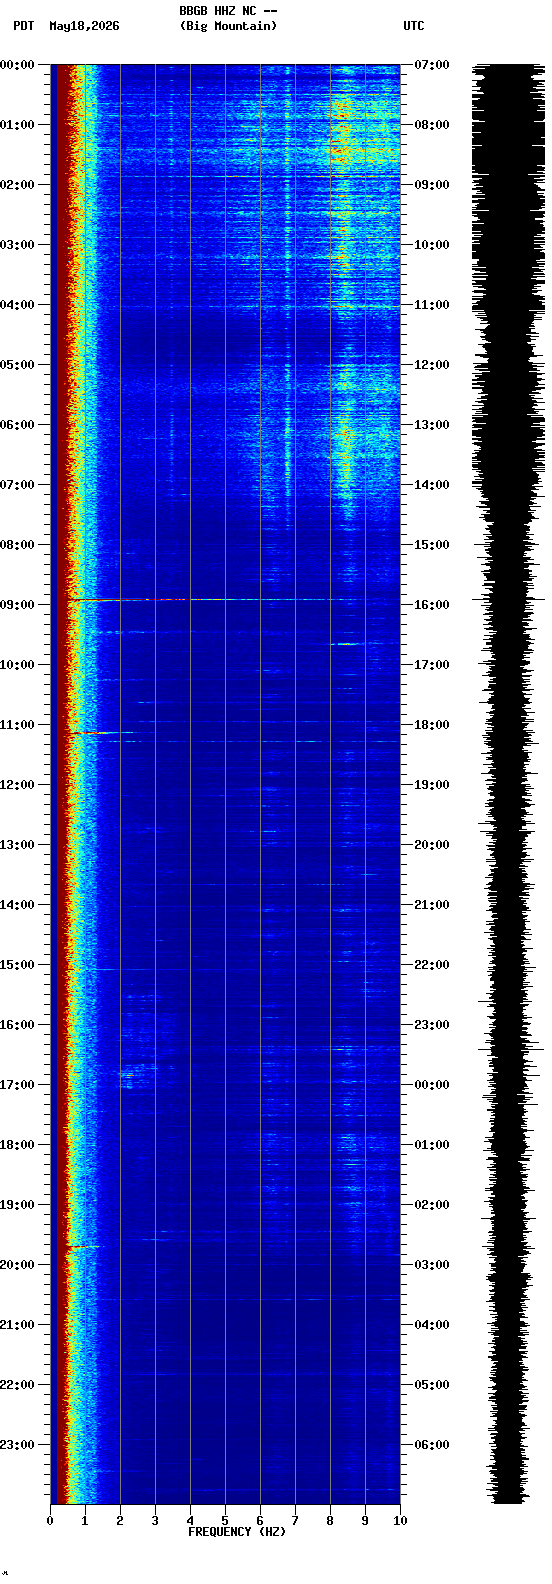
Task: Click the 20:00 PDT time tick label
Action: pyautogui.click(x=18, y=1265)
